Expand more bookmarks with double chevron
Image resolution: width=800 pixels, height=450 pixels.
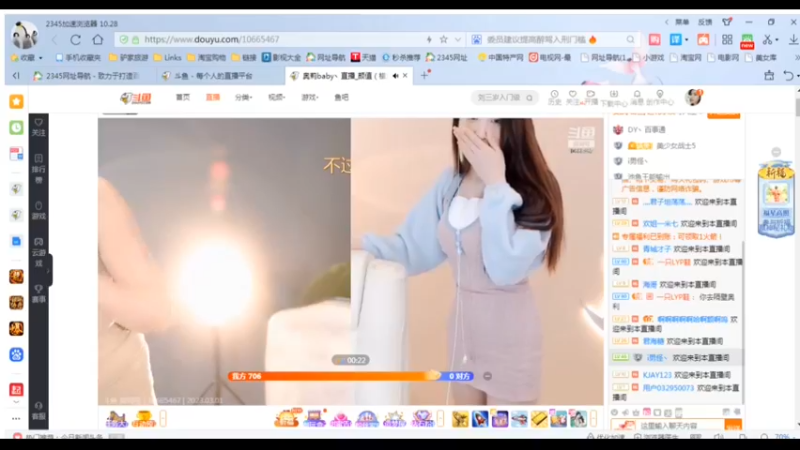pos(796,58)
